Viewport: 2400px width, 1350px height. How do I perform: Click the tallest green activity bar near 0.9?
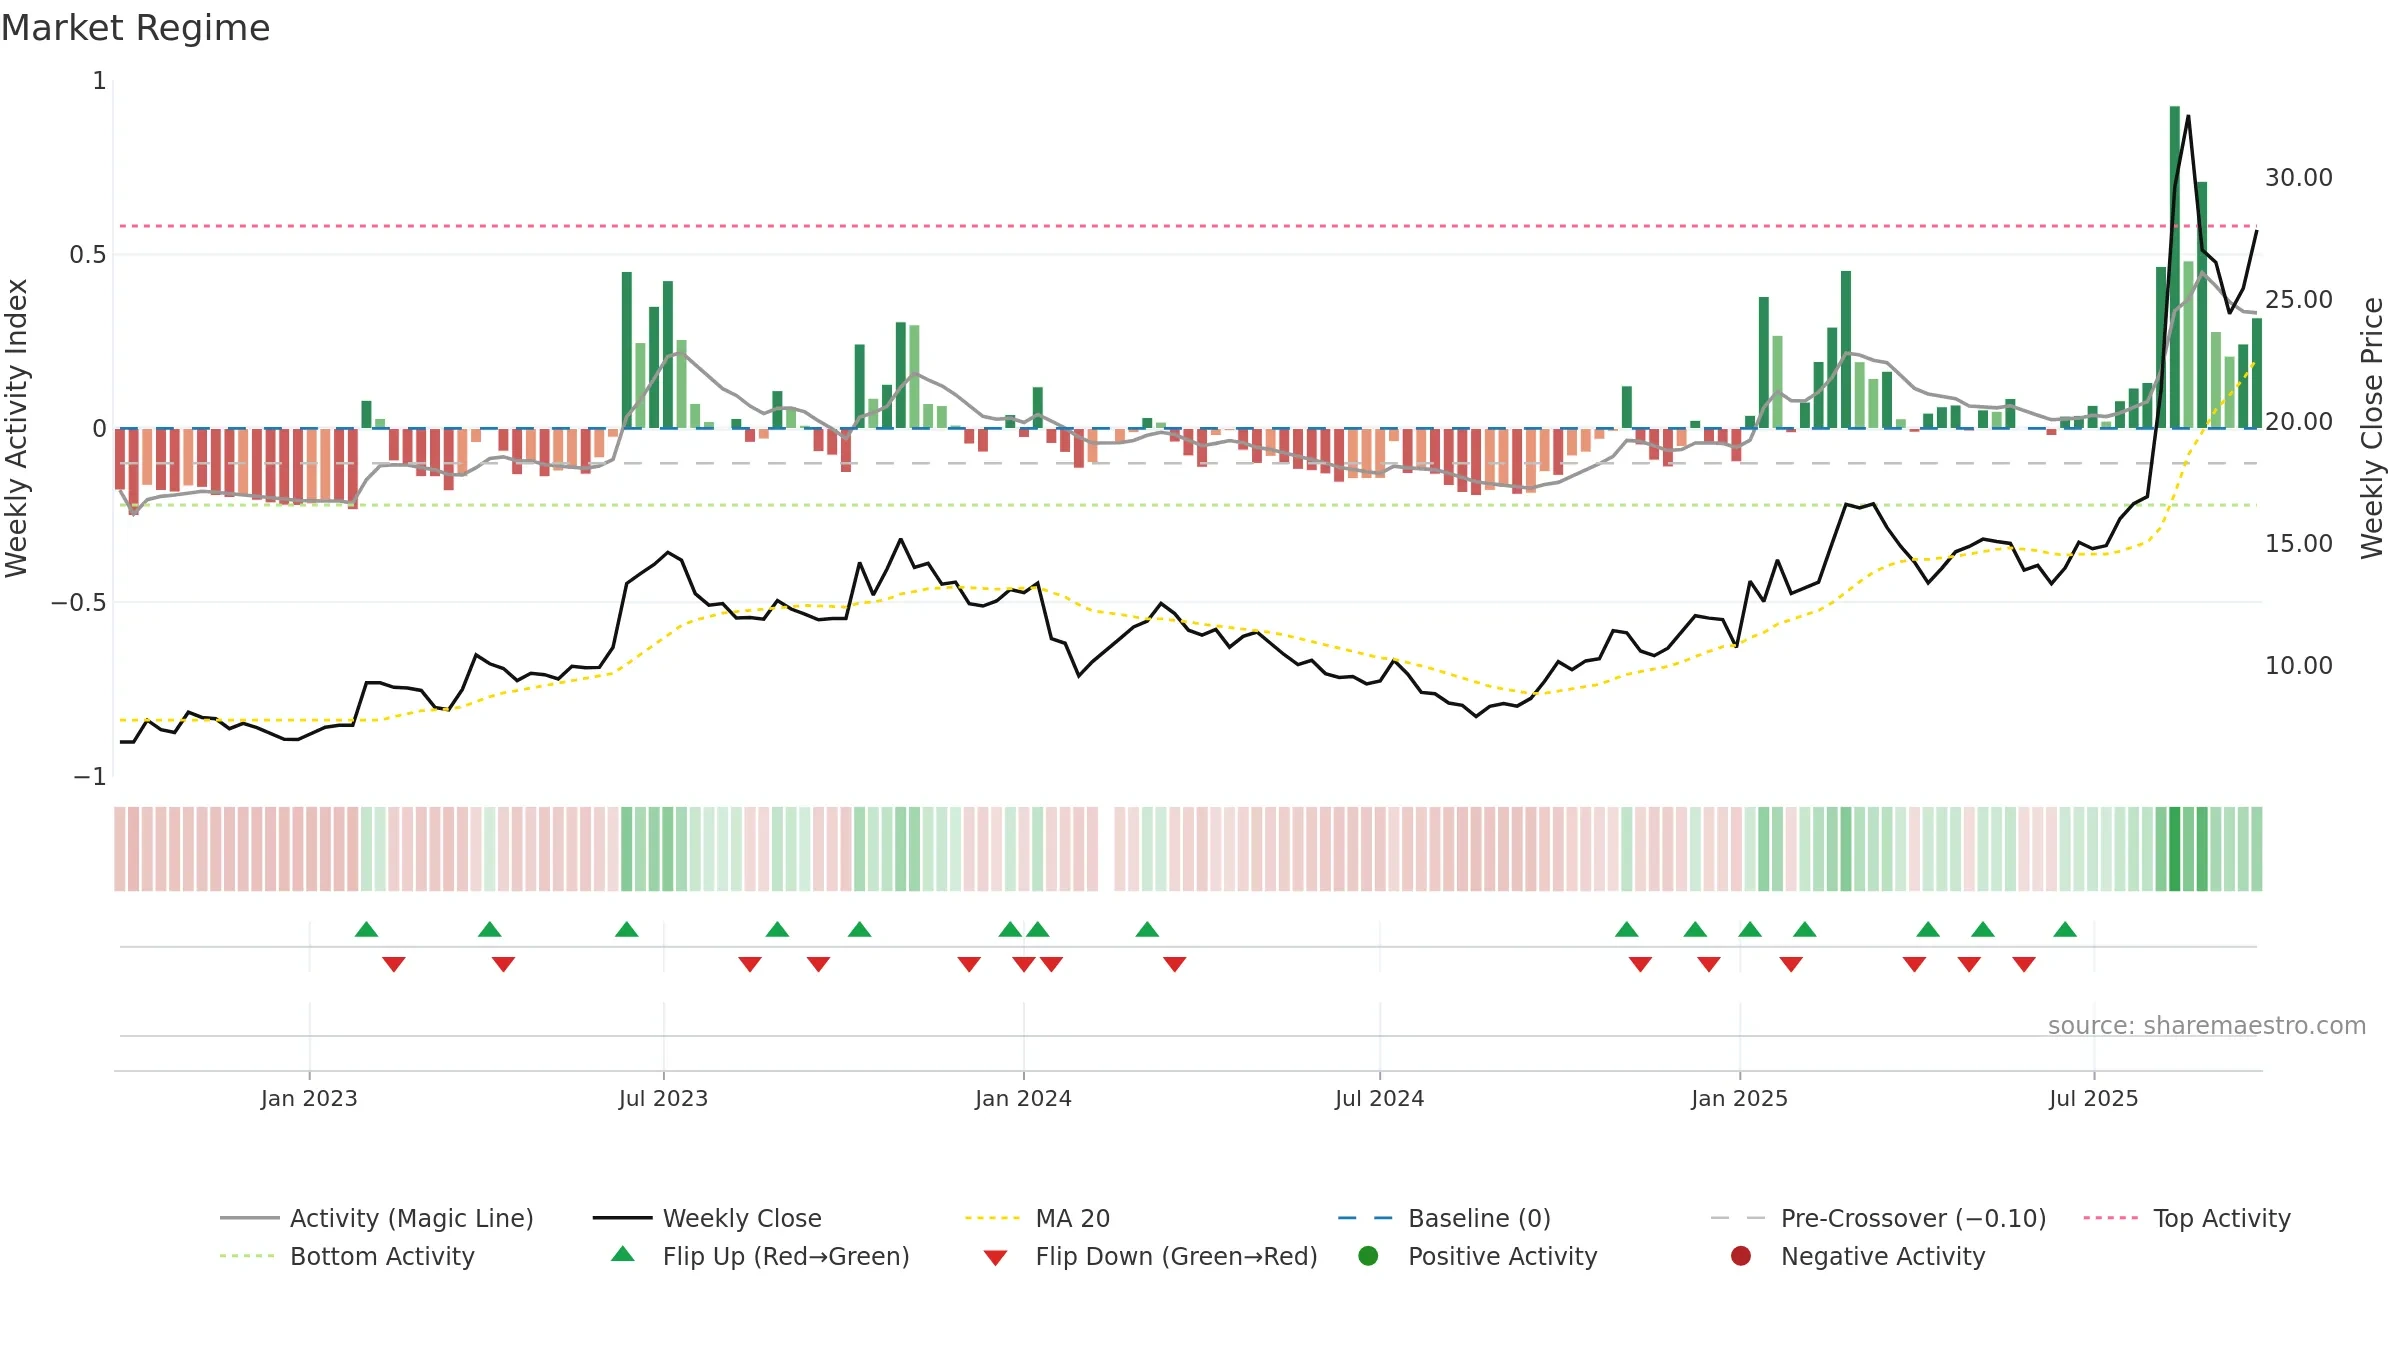click(x=2174, y=267)
